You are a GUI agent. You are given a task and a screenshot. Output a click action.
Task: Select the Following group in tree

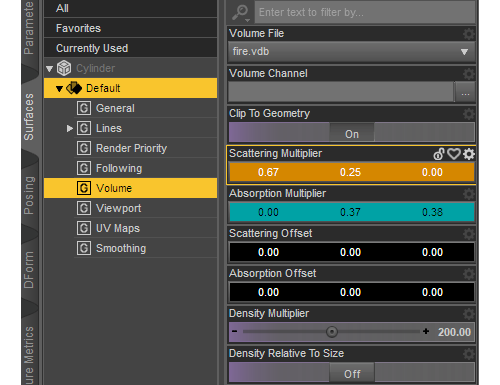click(x=119, y=168)
